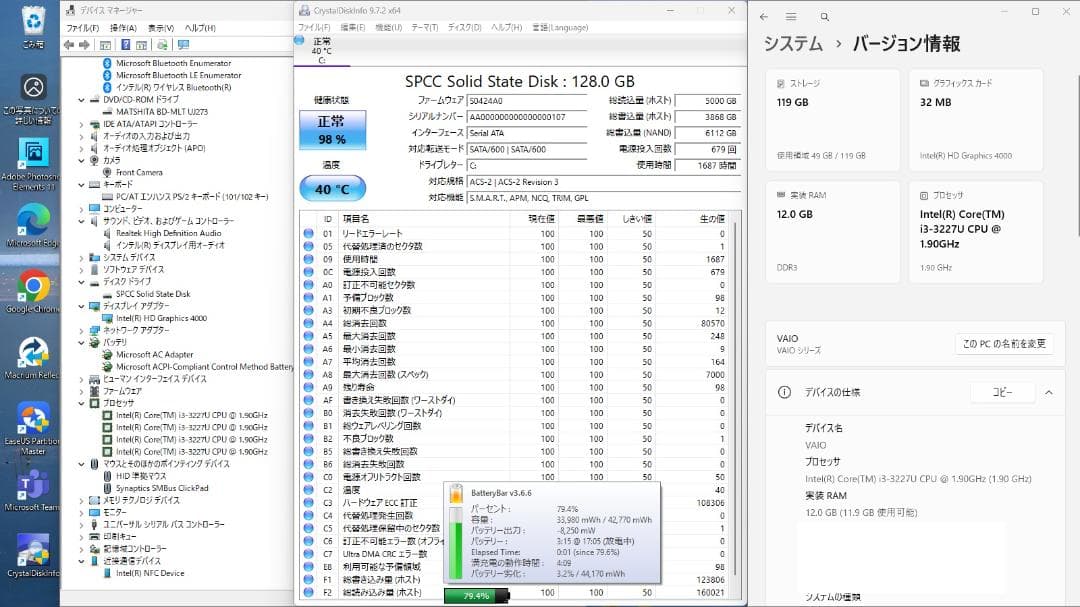Screen dimensions: 1080x607
Task: Click the C: drive health icon below the menu bar
Action: pos(300,42)
